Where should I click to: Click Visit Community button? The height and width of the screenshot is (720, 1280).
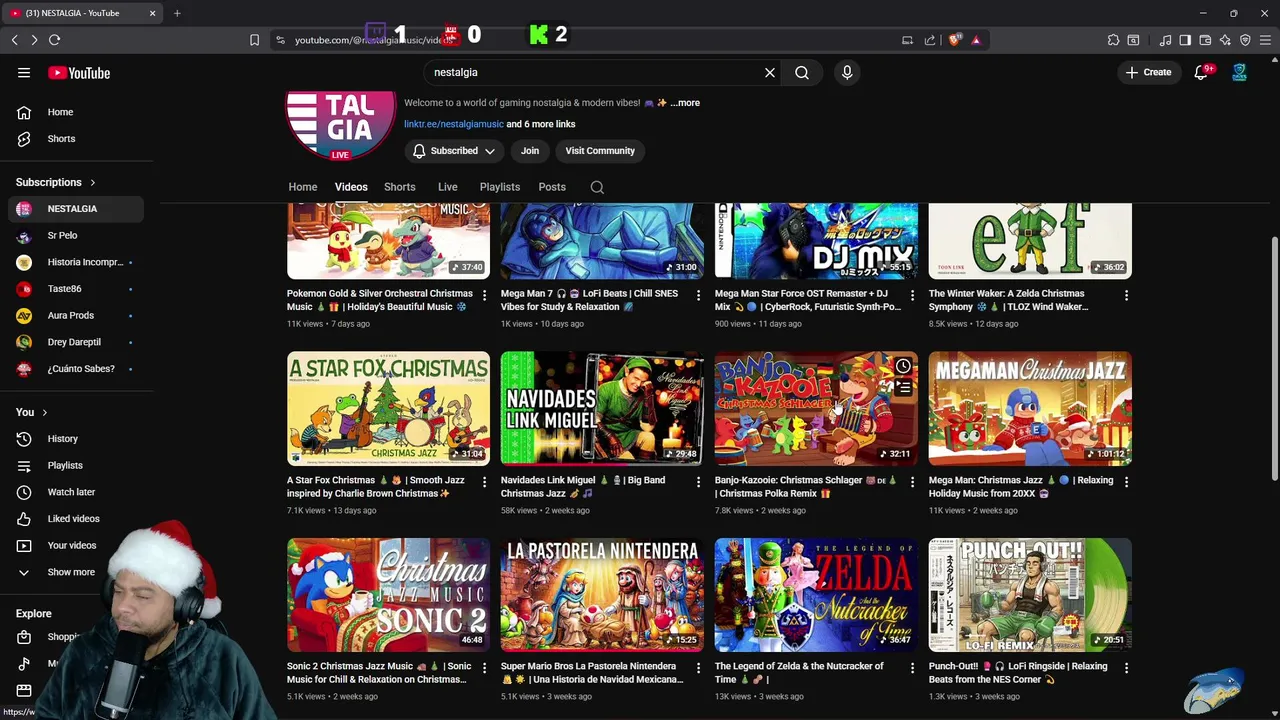tap(600, 151)
